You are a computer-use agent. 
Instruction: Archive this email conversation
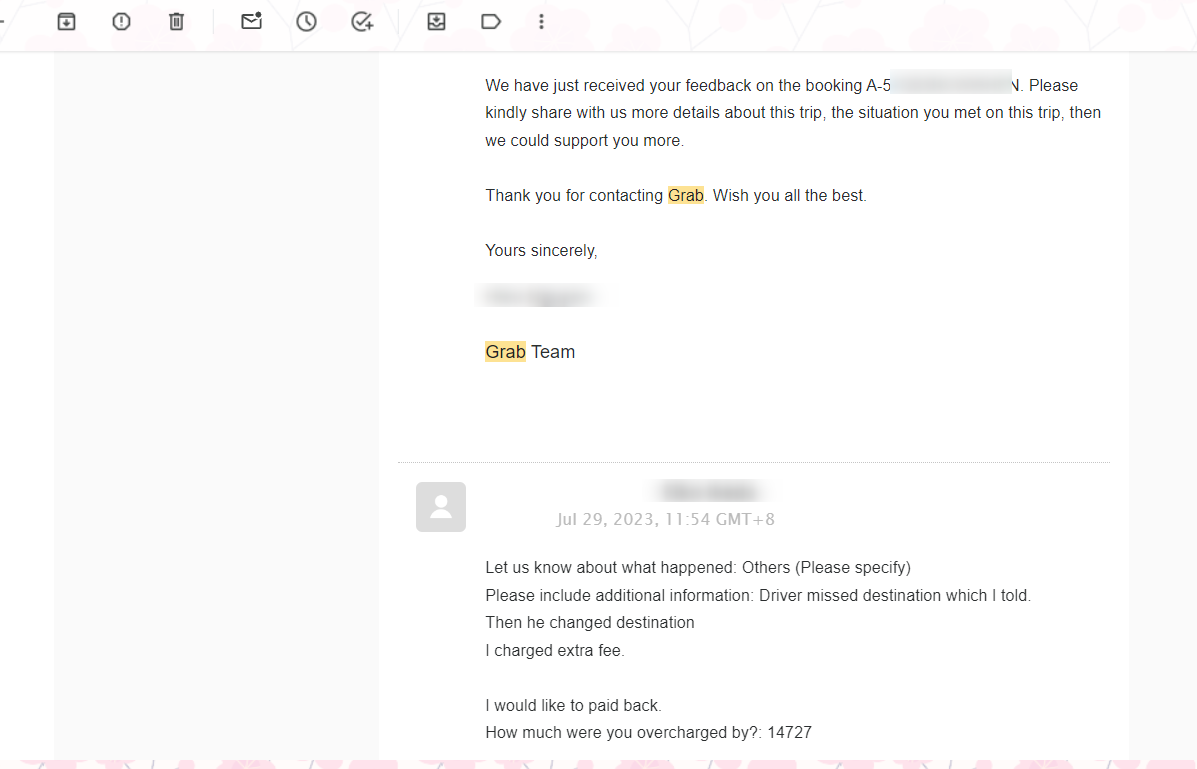point(66,21)
